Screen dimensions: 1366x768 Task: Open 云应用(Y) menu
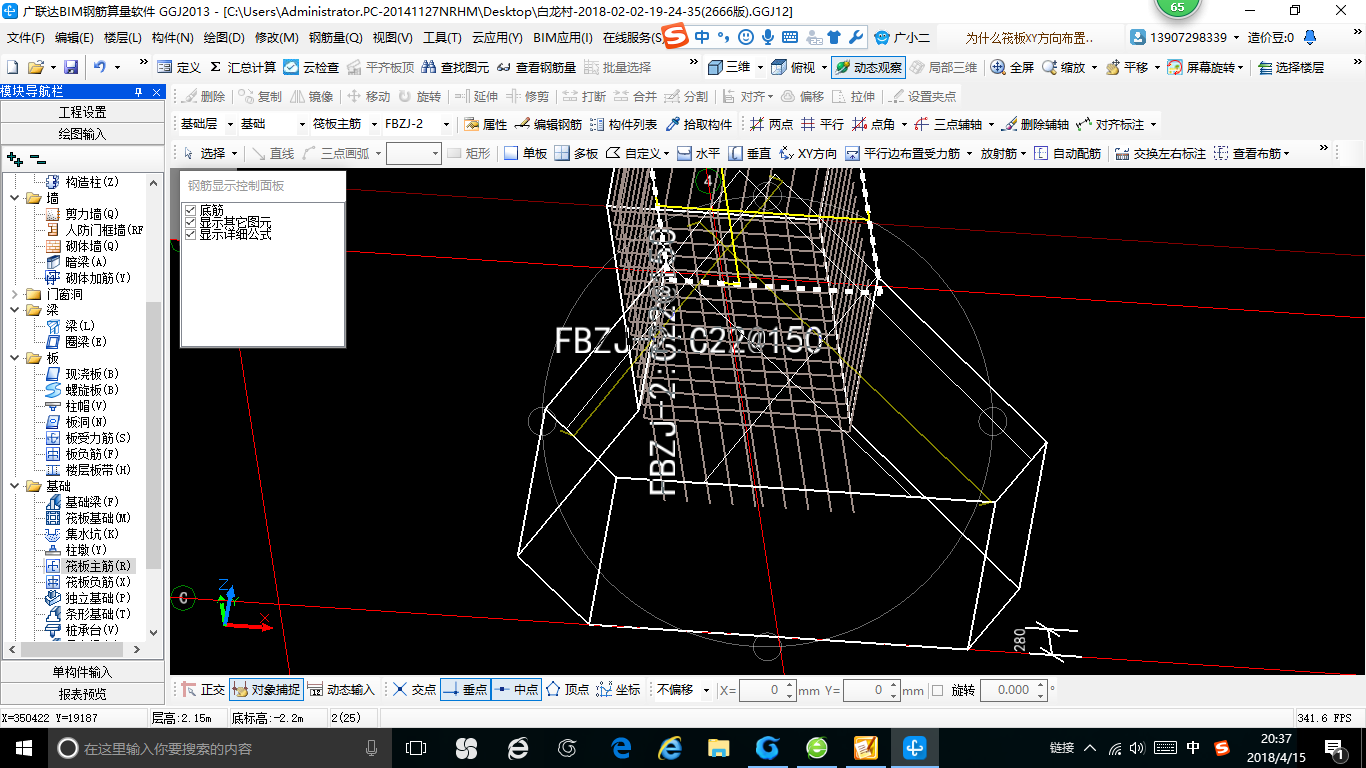(x=497, y=38)
